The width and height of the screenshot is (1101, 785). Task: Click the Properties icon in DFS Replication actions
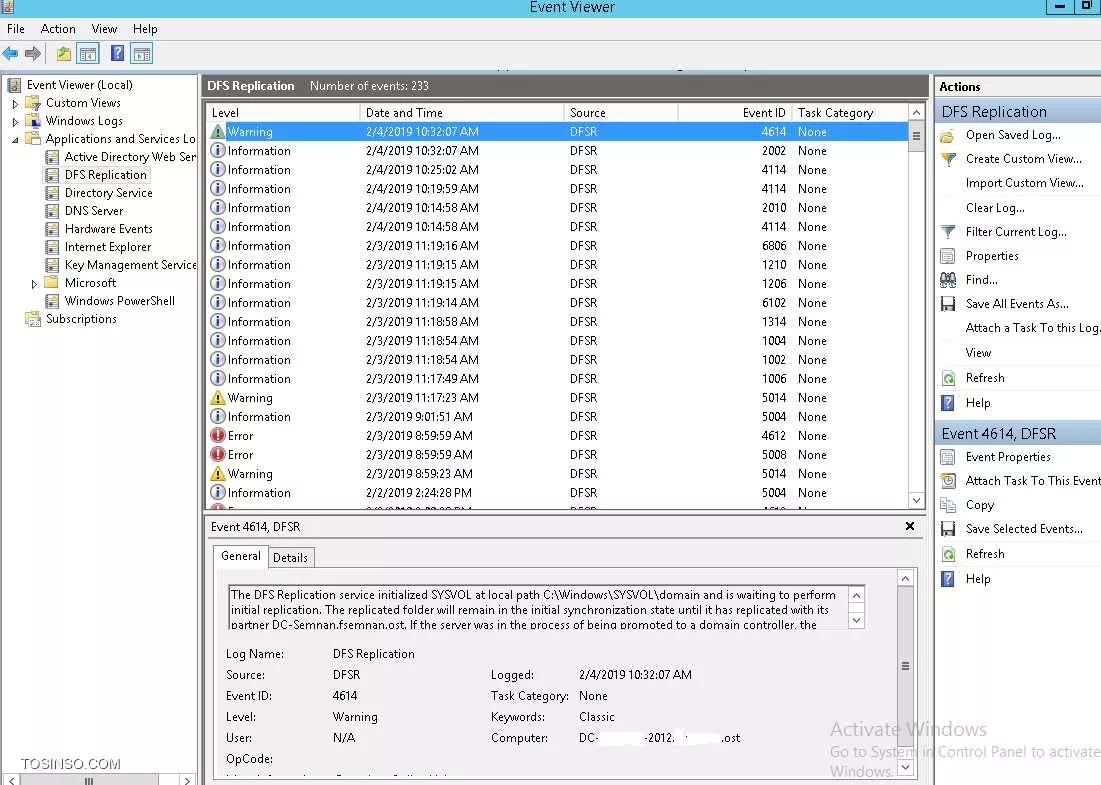948,256
